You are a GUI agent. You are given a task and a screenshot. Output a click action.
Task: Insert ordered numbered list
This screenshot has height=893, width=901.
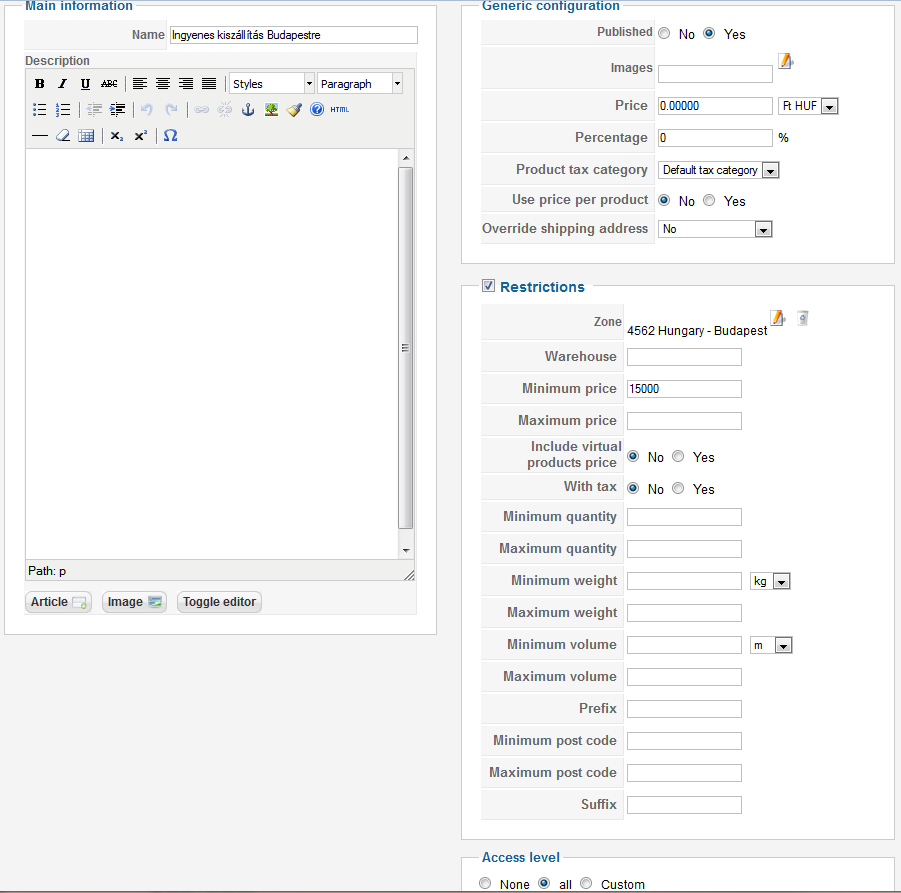coord(63,110)
